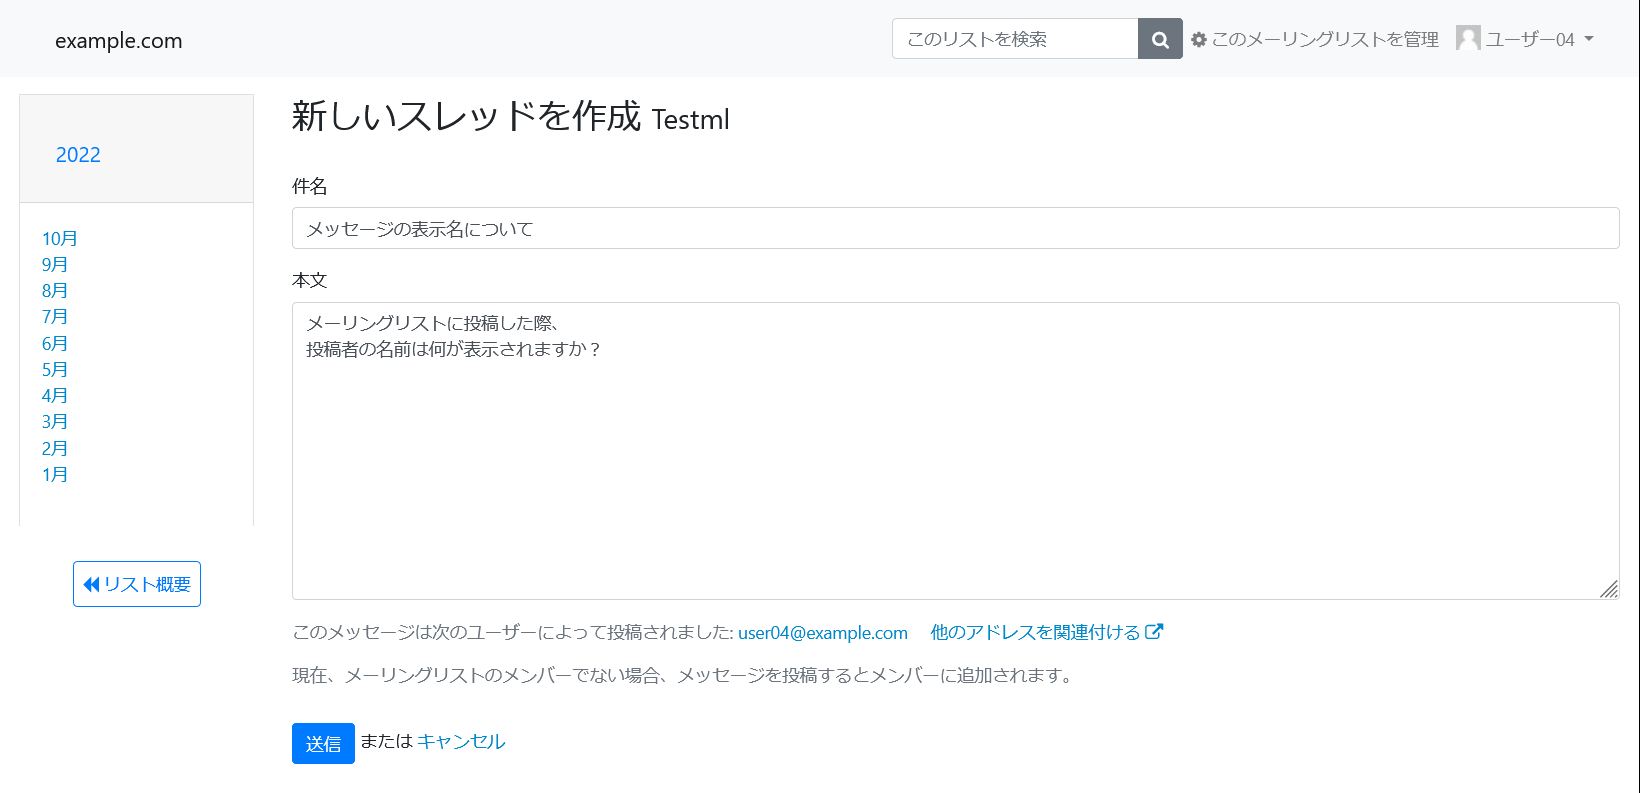Click the 件名 label
Viewport: 1640px width, 793px height.
tap(310, 186)
